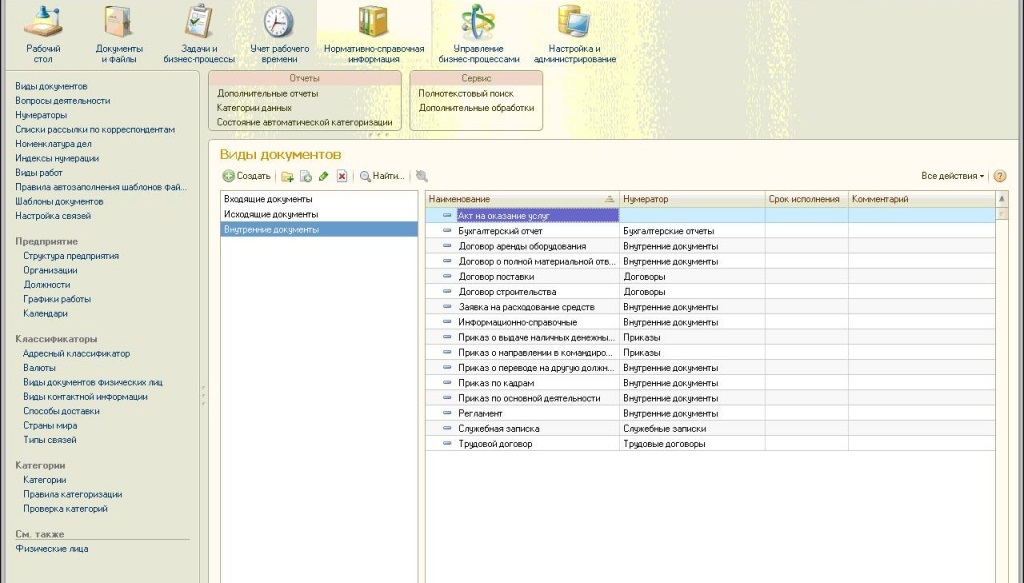Select Исходящие документы in the tree

pyautogui.click(x=270, y=214)
